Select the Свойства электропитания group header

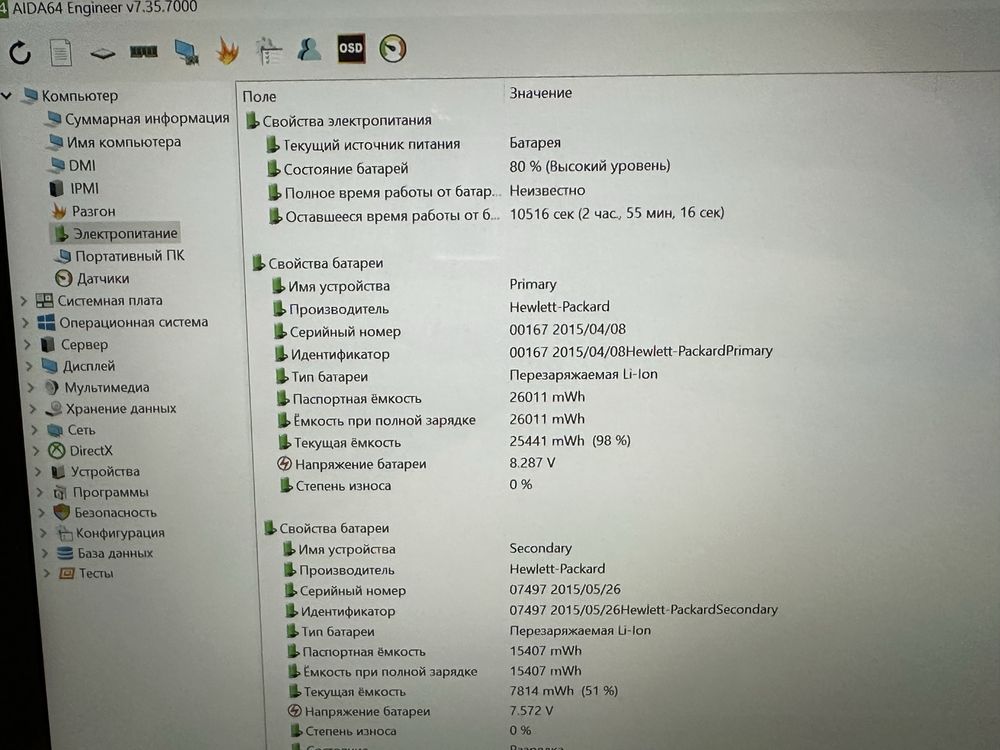tap(347, 121)
